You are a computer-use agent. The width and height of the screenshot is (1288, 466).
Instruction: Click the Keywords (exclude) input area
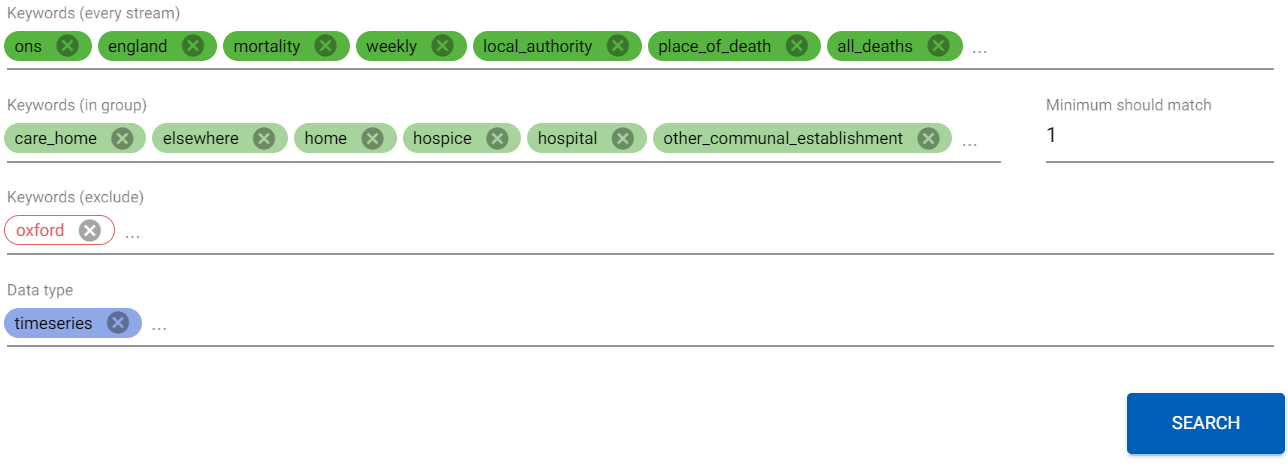pyautogui.click(x=700, y=232)
